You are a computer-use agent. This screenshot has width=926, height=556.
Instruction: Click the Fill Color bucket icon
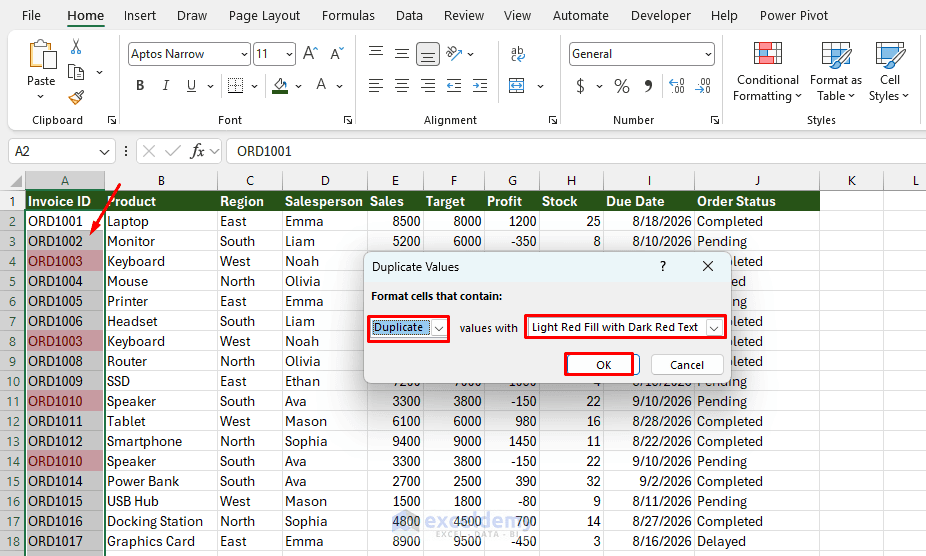click(x=280, y=86)
